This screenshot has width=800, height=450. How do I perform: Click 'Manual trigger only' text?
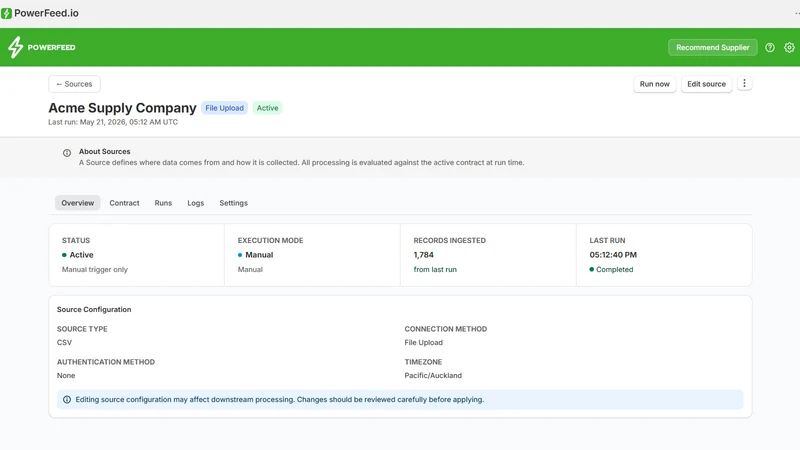(95, 269)
